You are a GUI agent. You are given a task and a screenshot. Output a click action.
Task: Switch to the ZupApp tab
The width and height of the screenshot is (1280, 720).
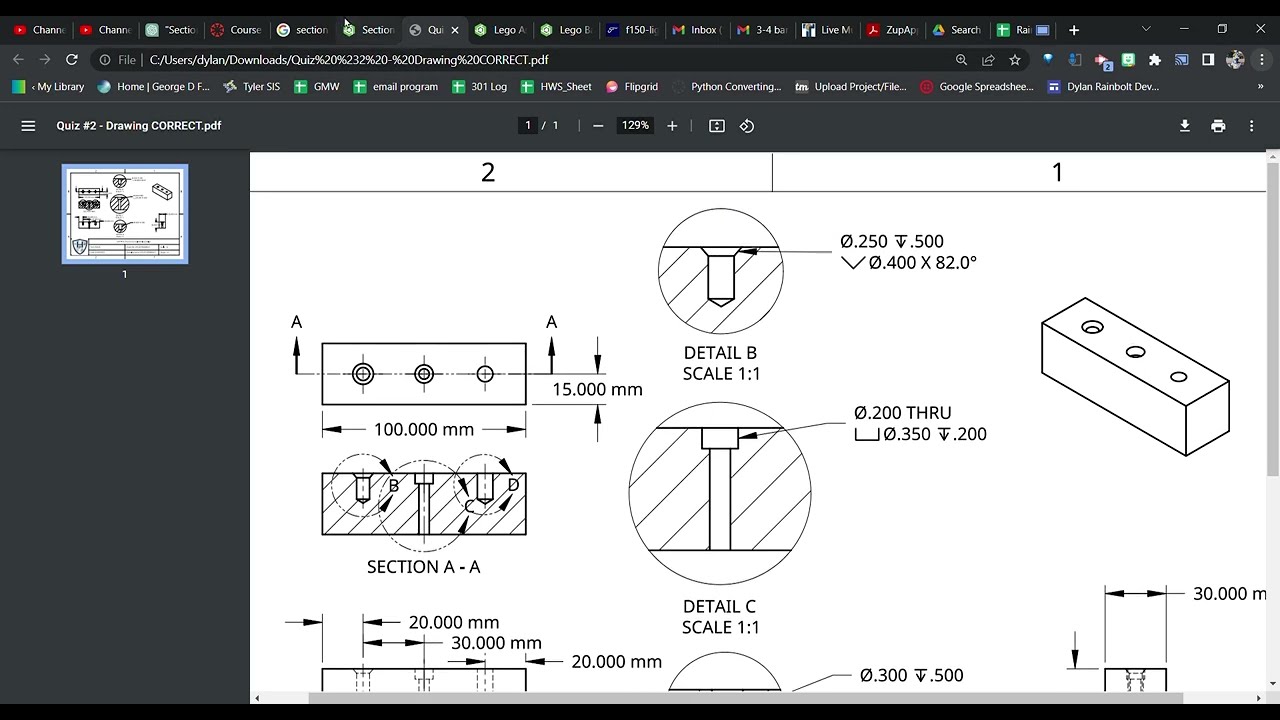892,30
